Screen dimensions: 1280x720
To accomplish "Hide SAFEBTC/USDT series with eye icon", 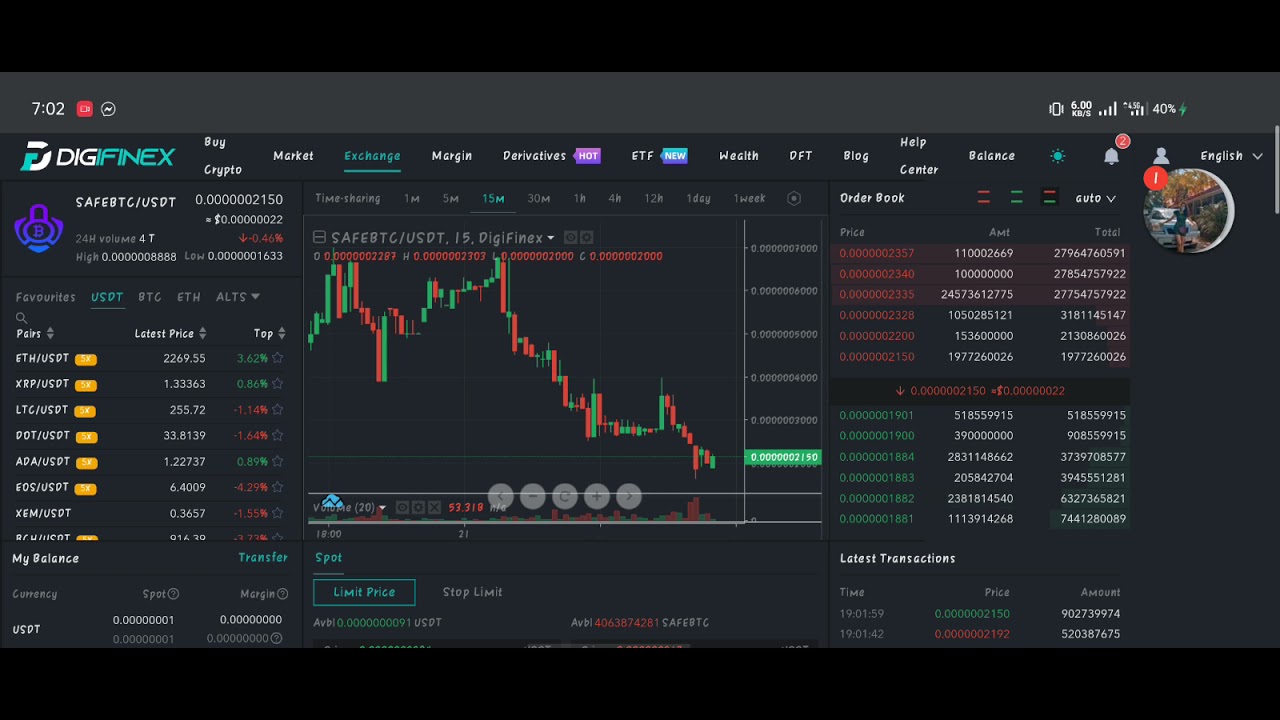I will 570,237.
